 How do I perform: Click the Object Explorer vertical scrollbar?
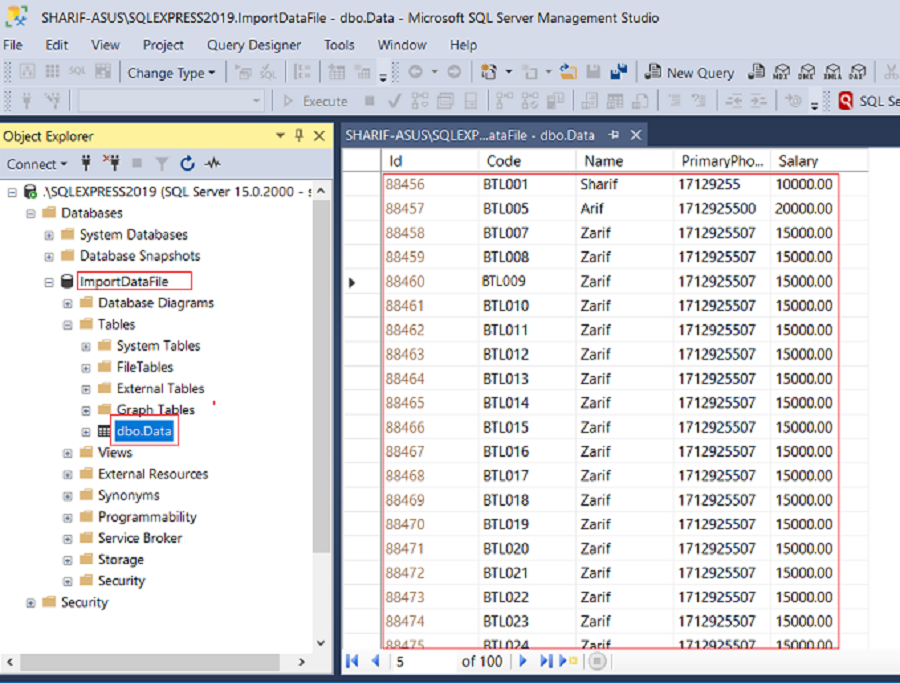point(321,376)
